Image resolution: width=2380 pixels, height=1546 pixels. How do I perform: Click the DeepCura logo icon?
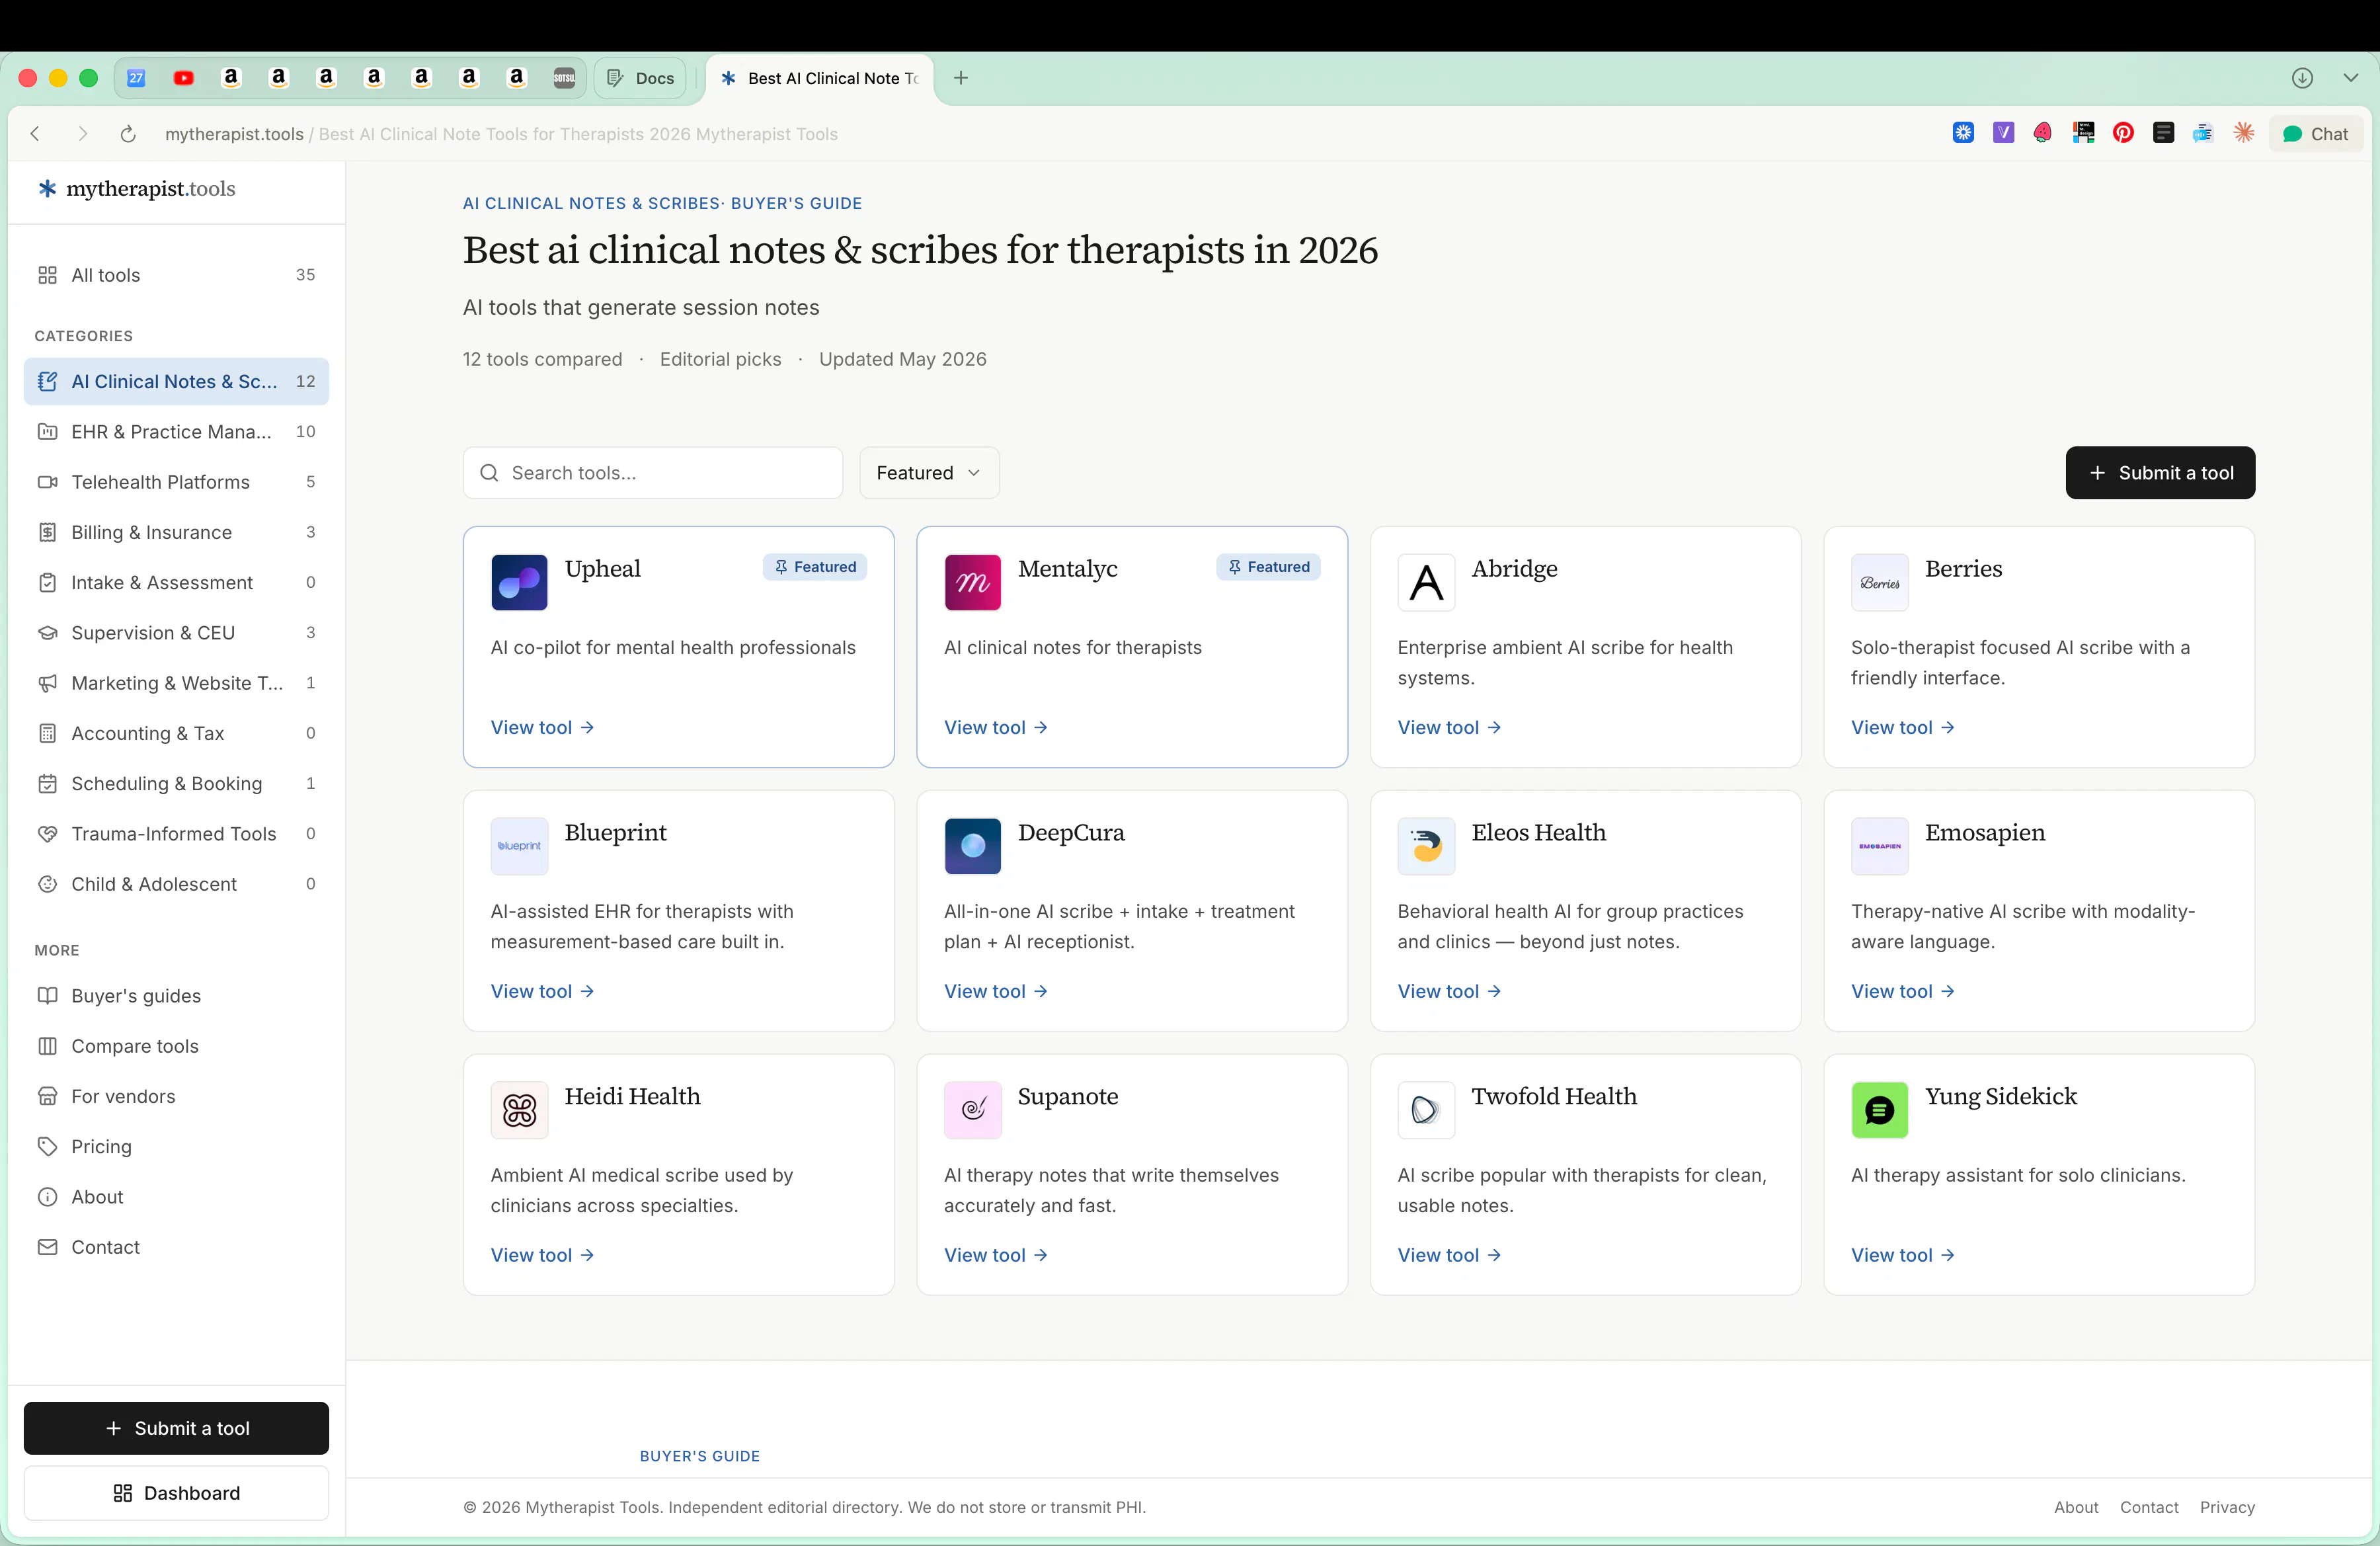tap(973, 846)
